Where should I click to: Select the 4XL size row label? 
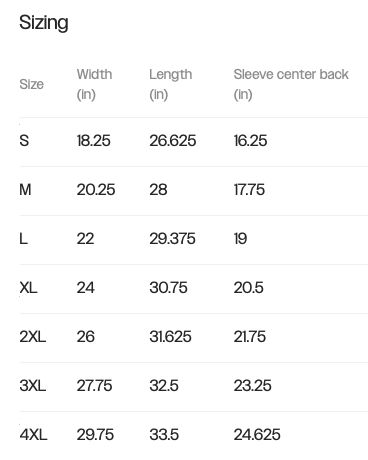coord(33,435)
